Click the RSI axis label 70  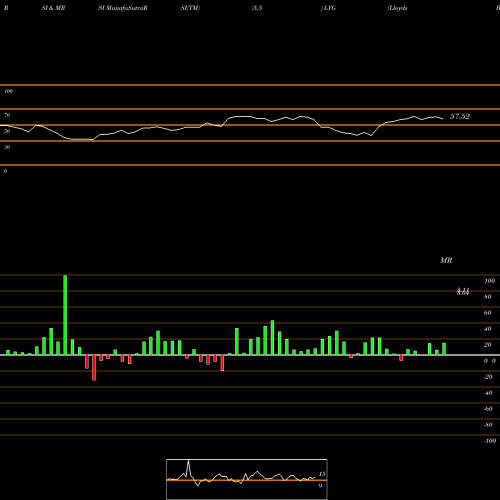click(7, 115)
